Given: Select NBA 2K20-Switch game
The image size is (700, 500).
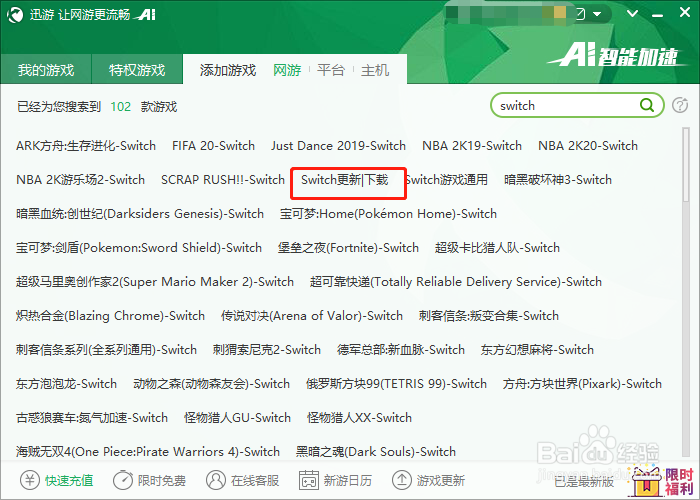Looking at the screenshot, I should point(588,146).
